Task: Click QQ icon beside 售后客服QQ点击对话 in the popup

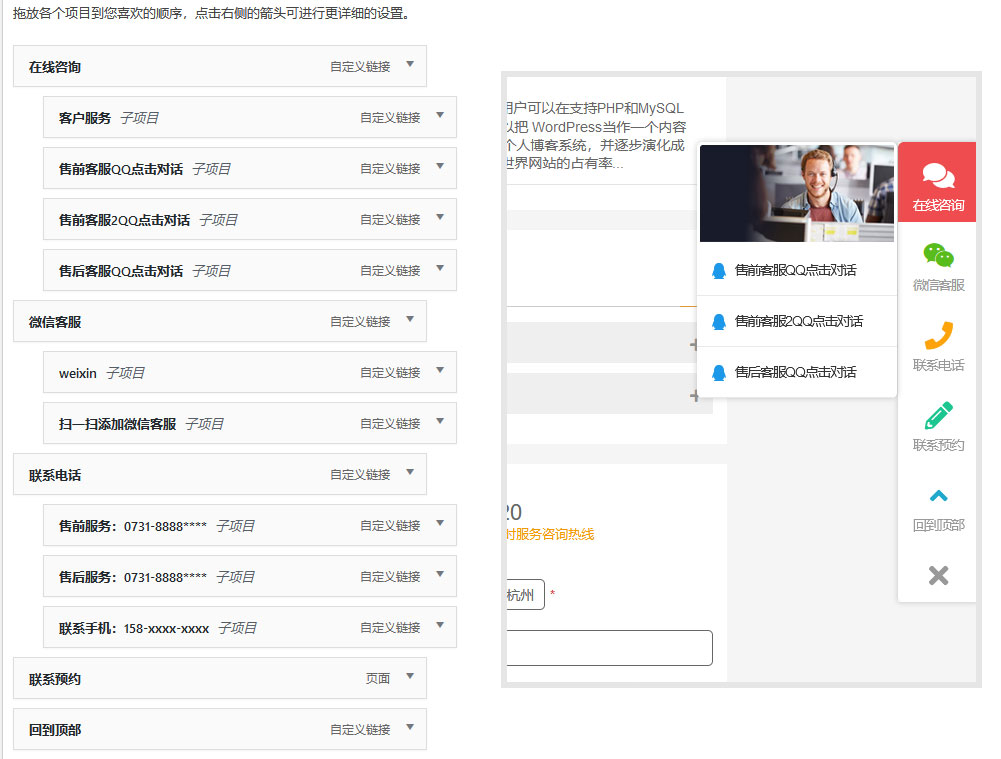Action: pyautogui.click(x=718, y=372)
